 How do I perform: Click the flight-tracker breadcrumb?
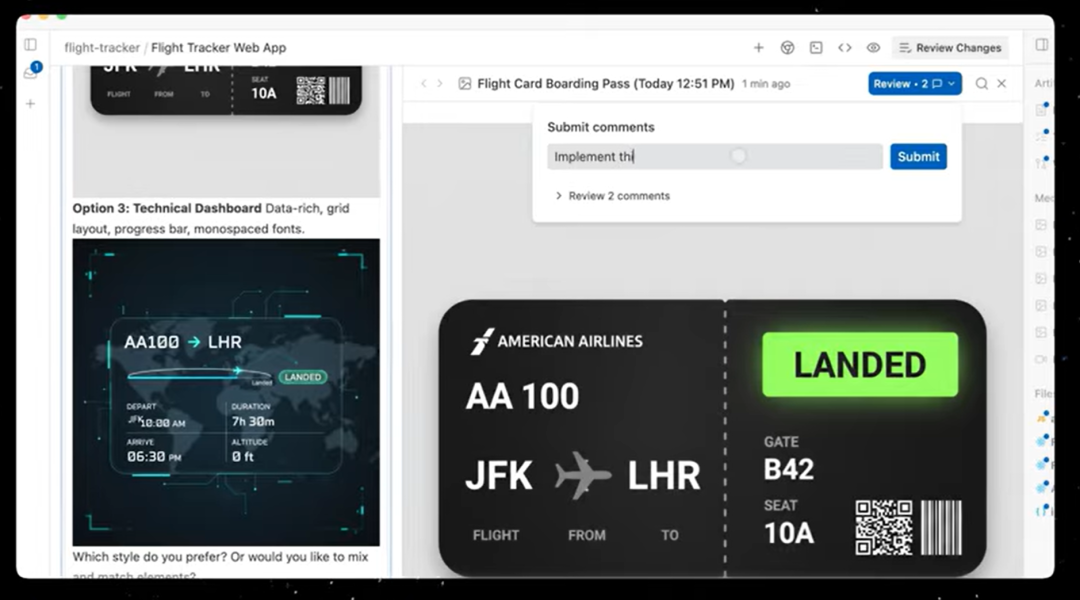pos(102,47)
